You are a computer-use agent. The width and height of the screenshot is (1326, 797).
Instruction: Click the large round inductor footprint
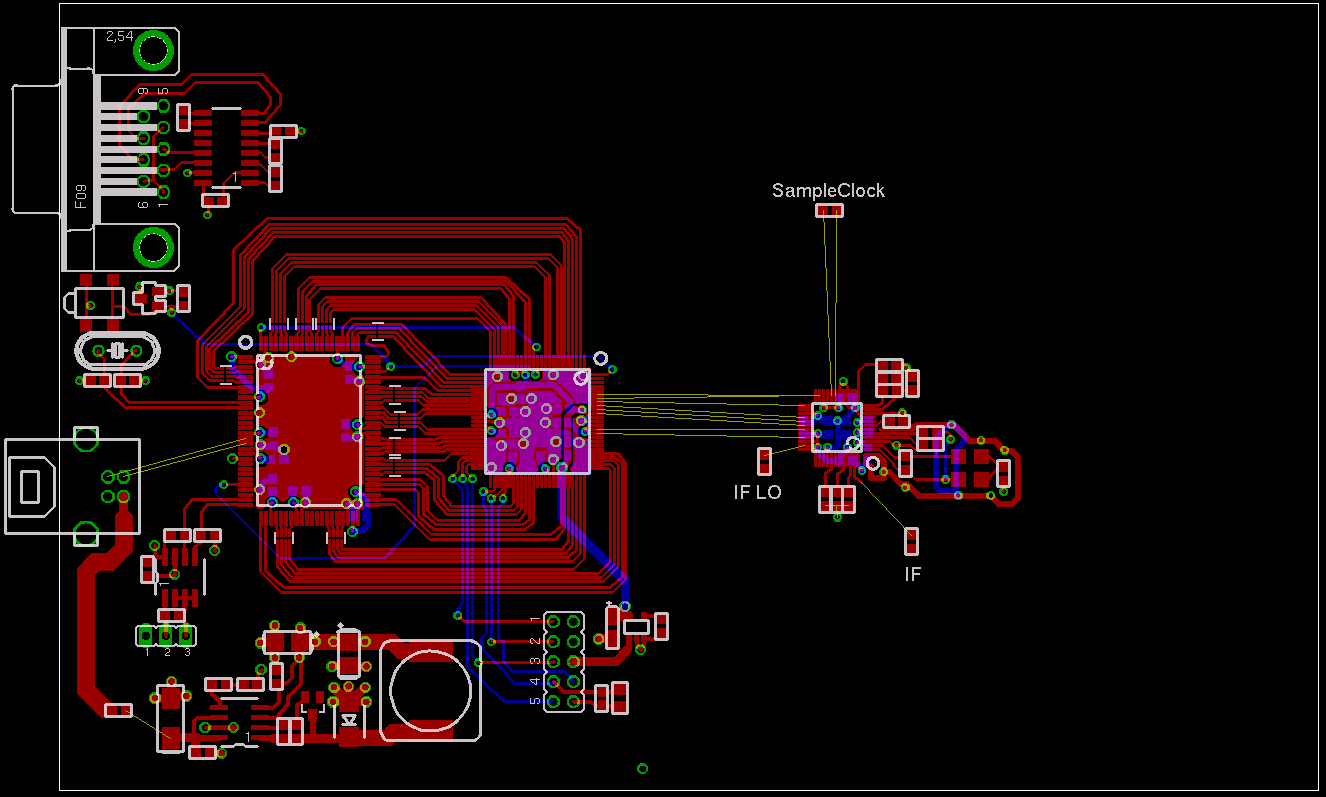pos(430,690)
